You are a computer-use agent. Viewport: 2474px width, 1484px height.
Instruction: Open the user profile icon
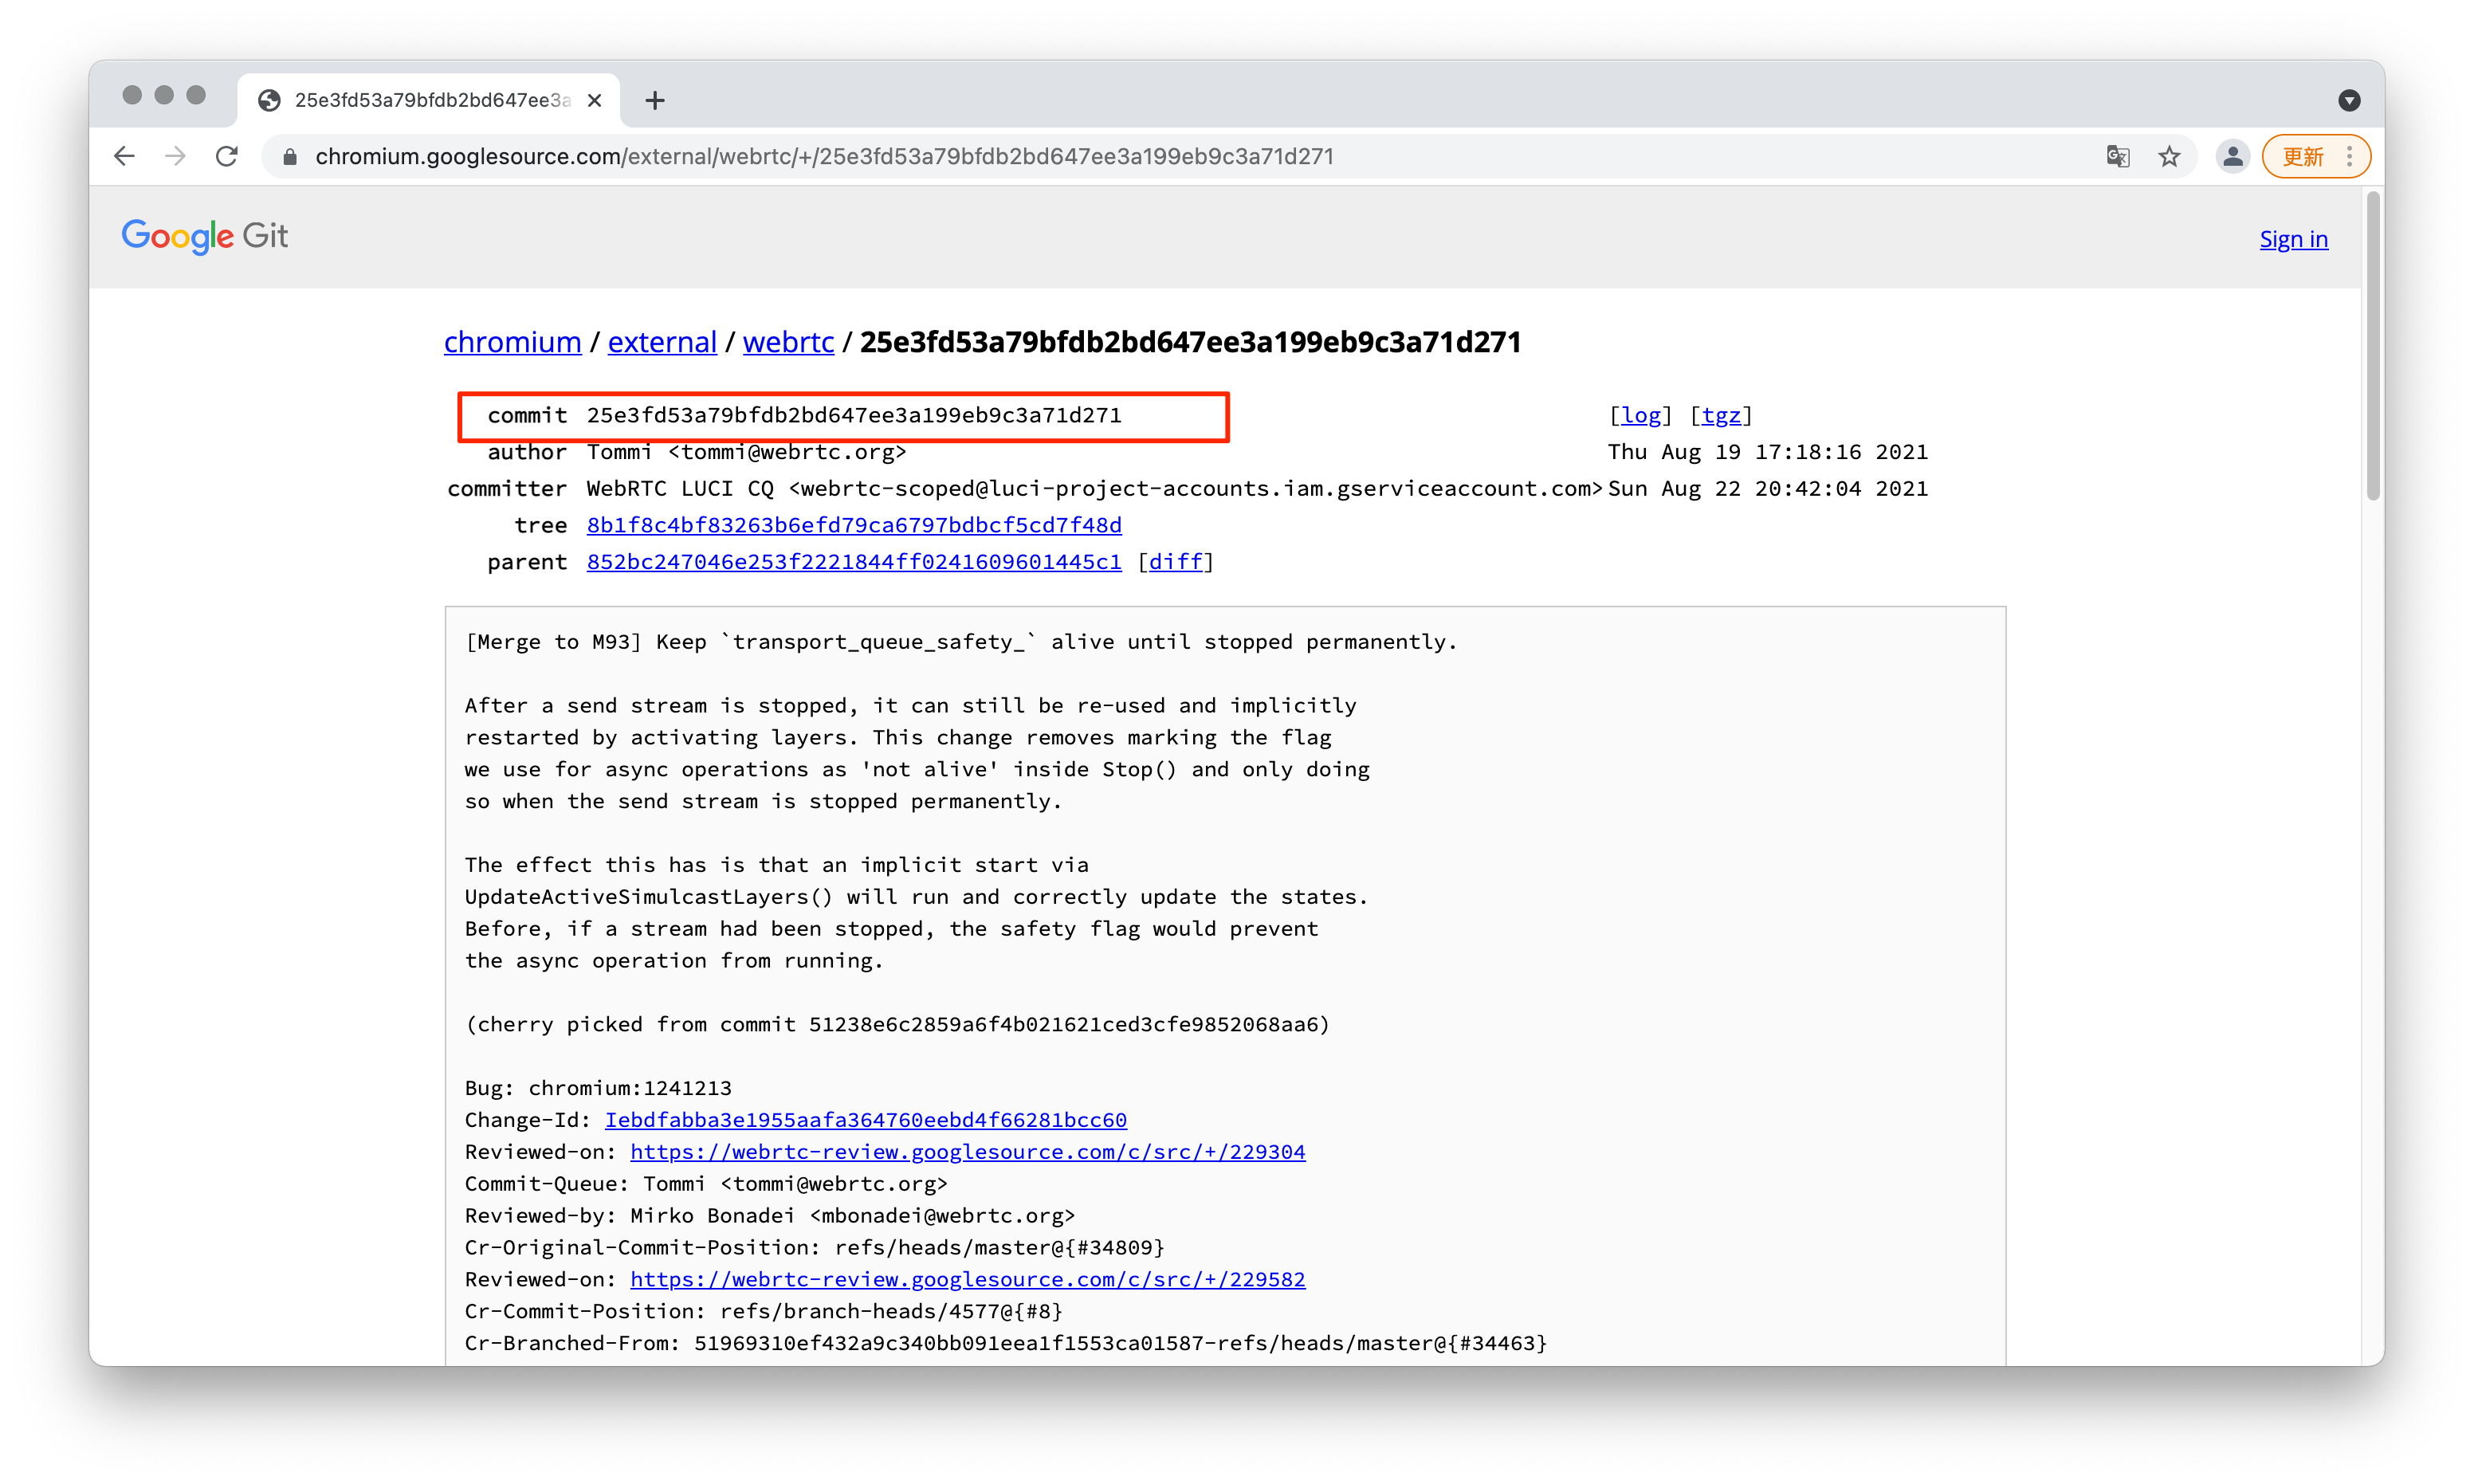click(x=2232, y=156)
